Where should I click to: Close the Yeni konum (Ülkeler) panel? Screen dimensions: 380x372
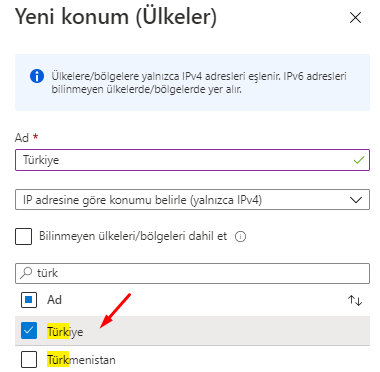pos(355,18)
